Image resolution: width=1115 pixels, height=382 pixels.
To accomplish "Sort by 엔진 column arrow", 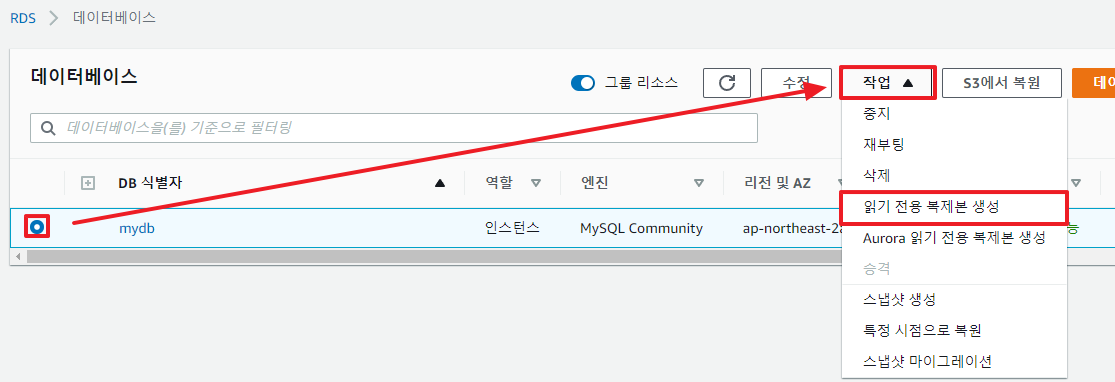I will [699, 184].
